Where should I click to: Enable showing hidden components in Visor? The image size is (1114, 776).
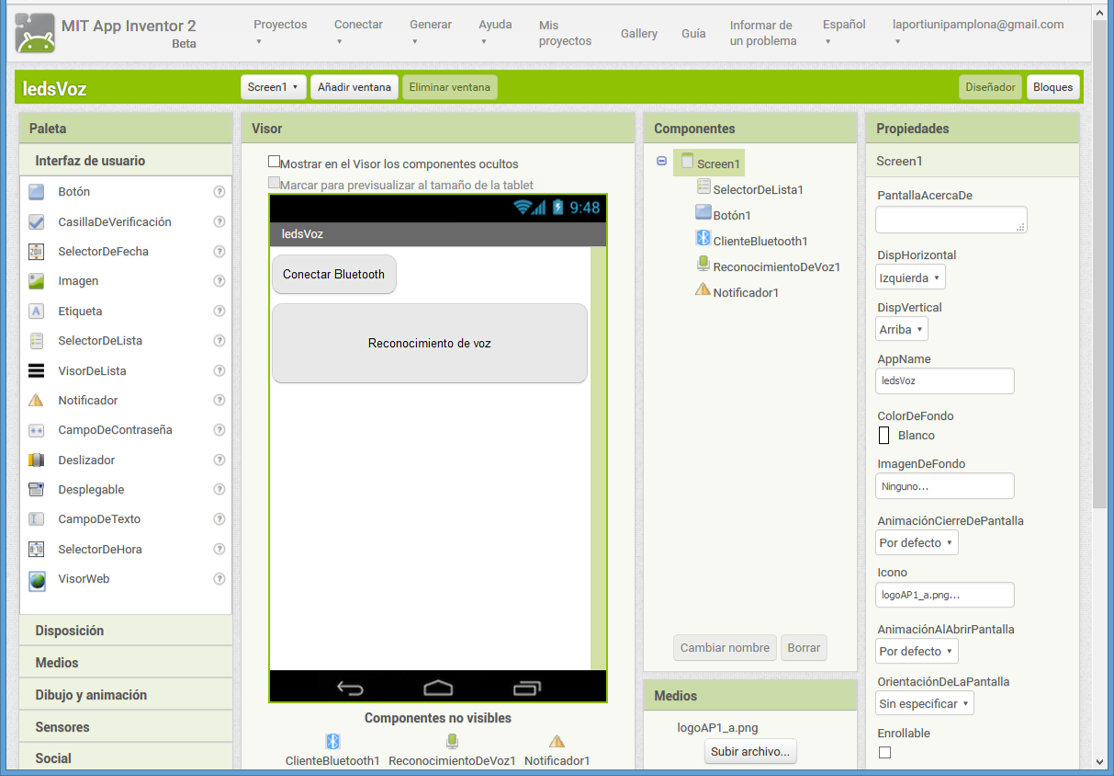coord(274,162)
